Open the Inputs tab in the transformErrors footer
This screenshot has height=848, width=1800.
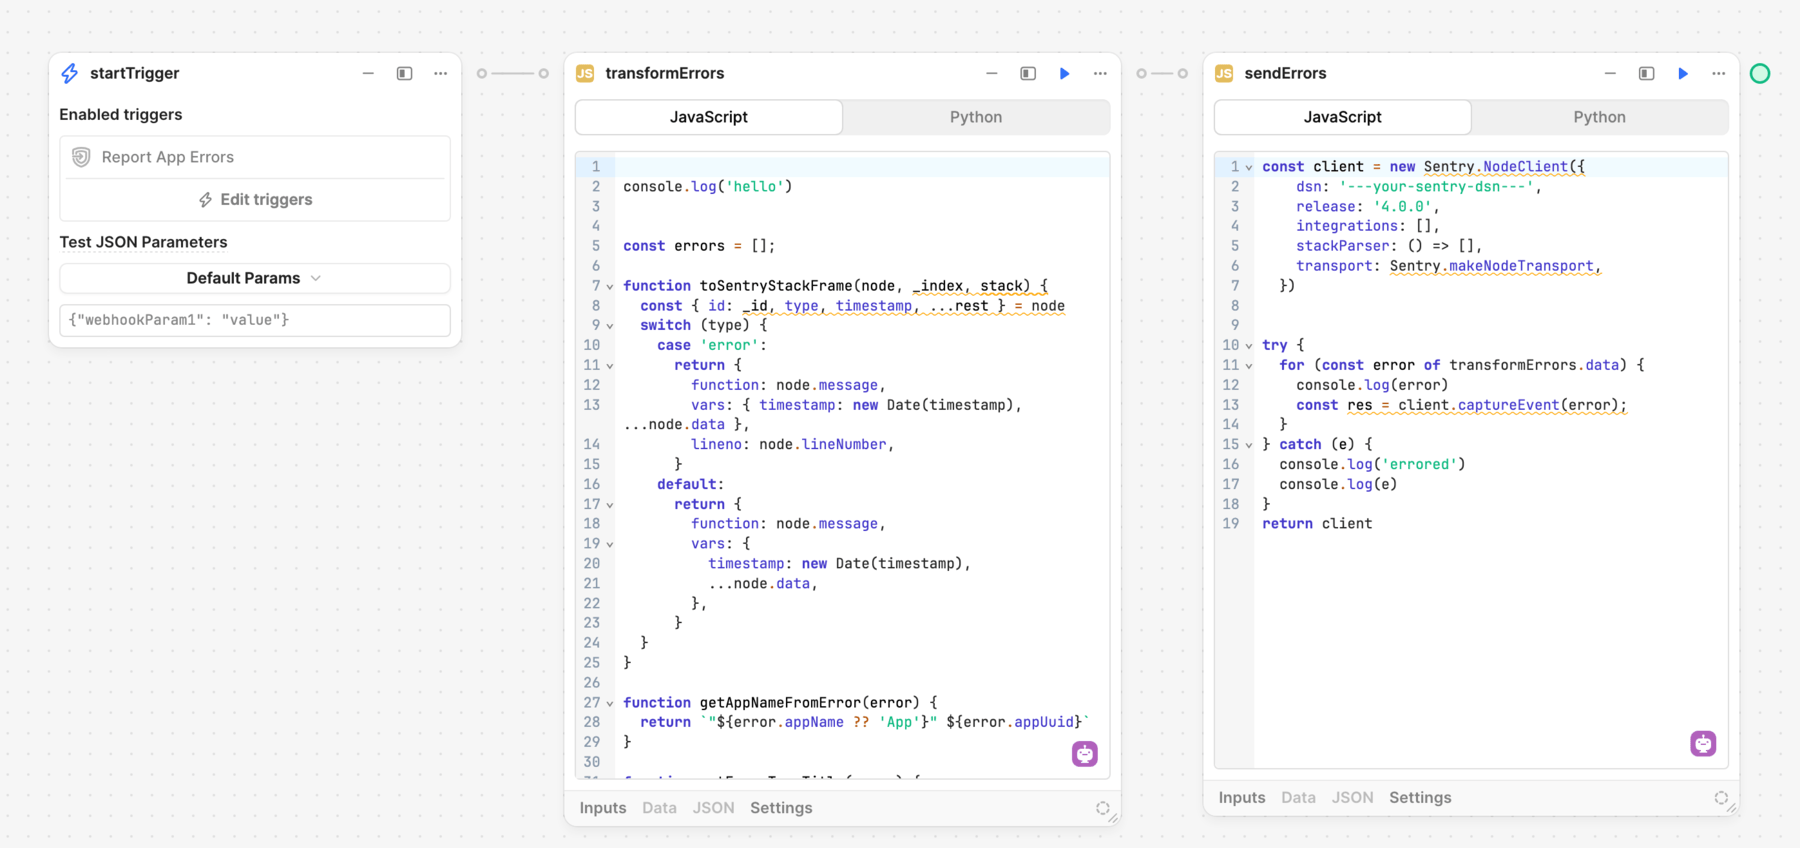(x=603, y=808)
